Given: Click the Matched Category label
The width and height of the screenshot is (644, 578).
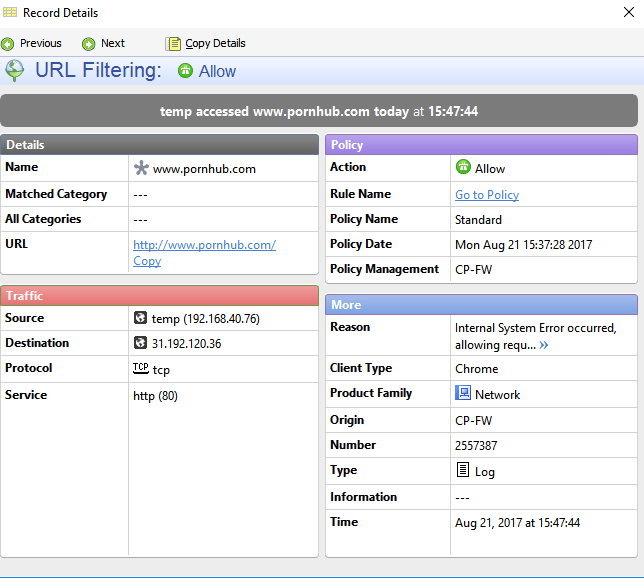Looking at the screenshot, I should tap(56, 194).
